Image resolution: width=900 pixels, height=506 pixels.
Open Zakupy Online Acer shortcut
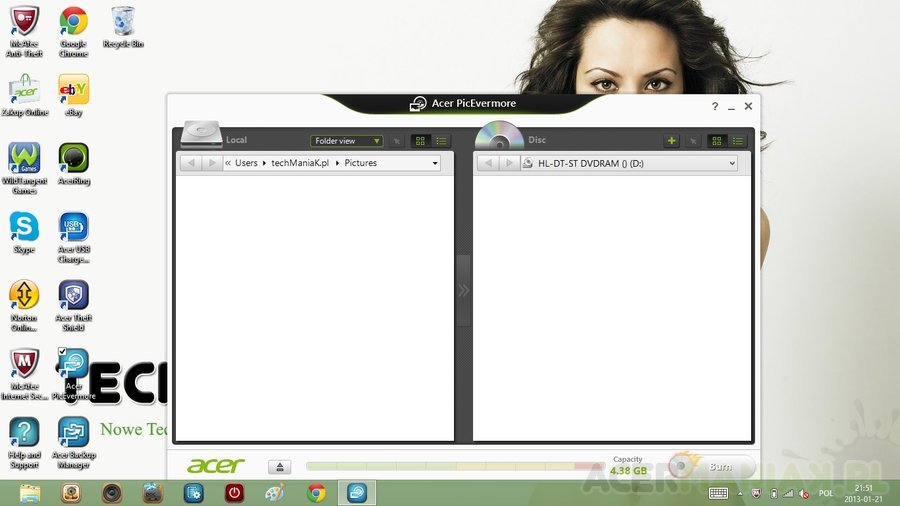[24, 95]
